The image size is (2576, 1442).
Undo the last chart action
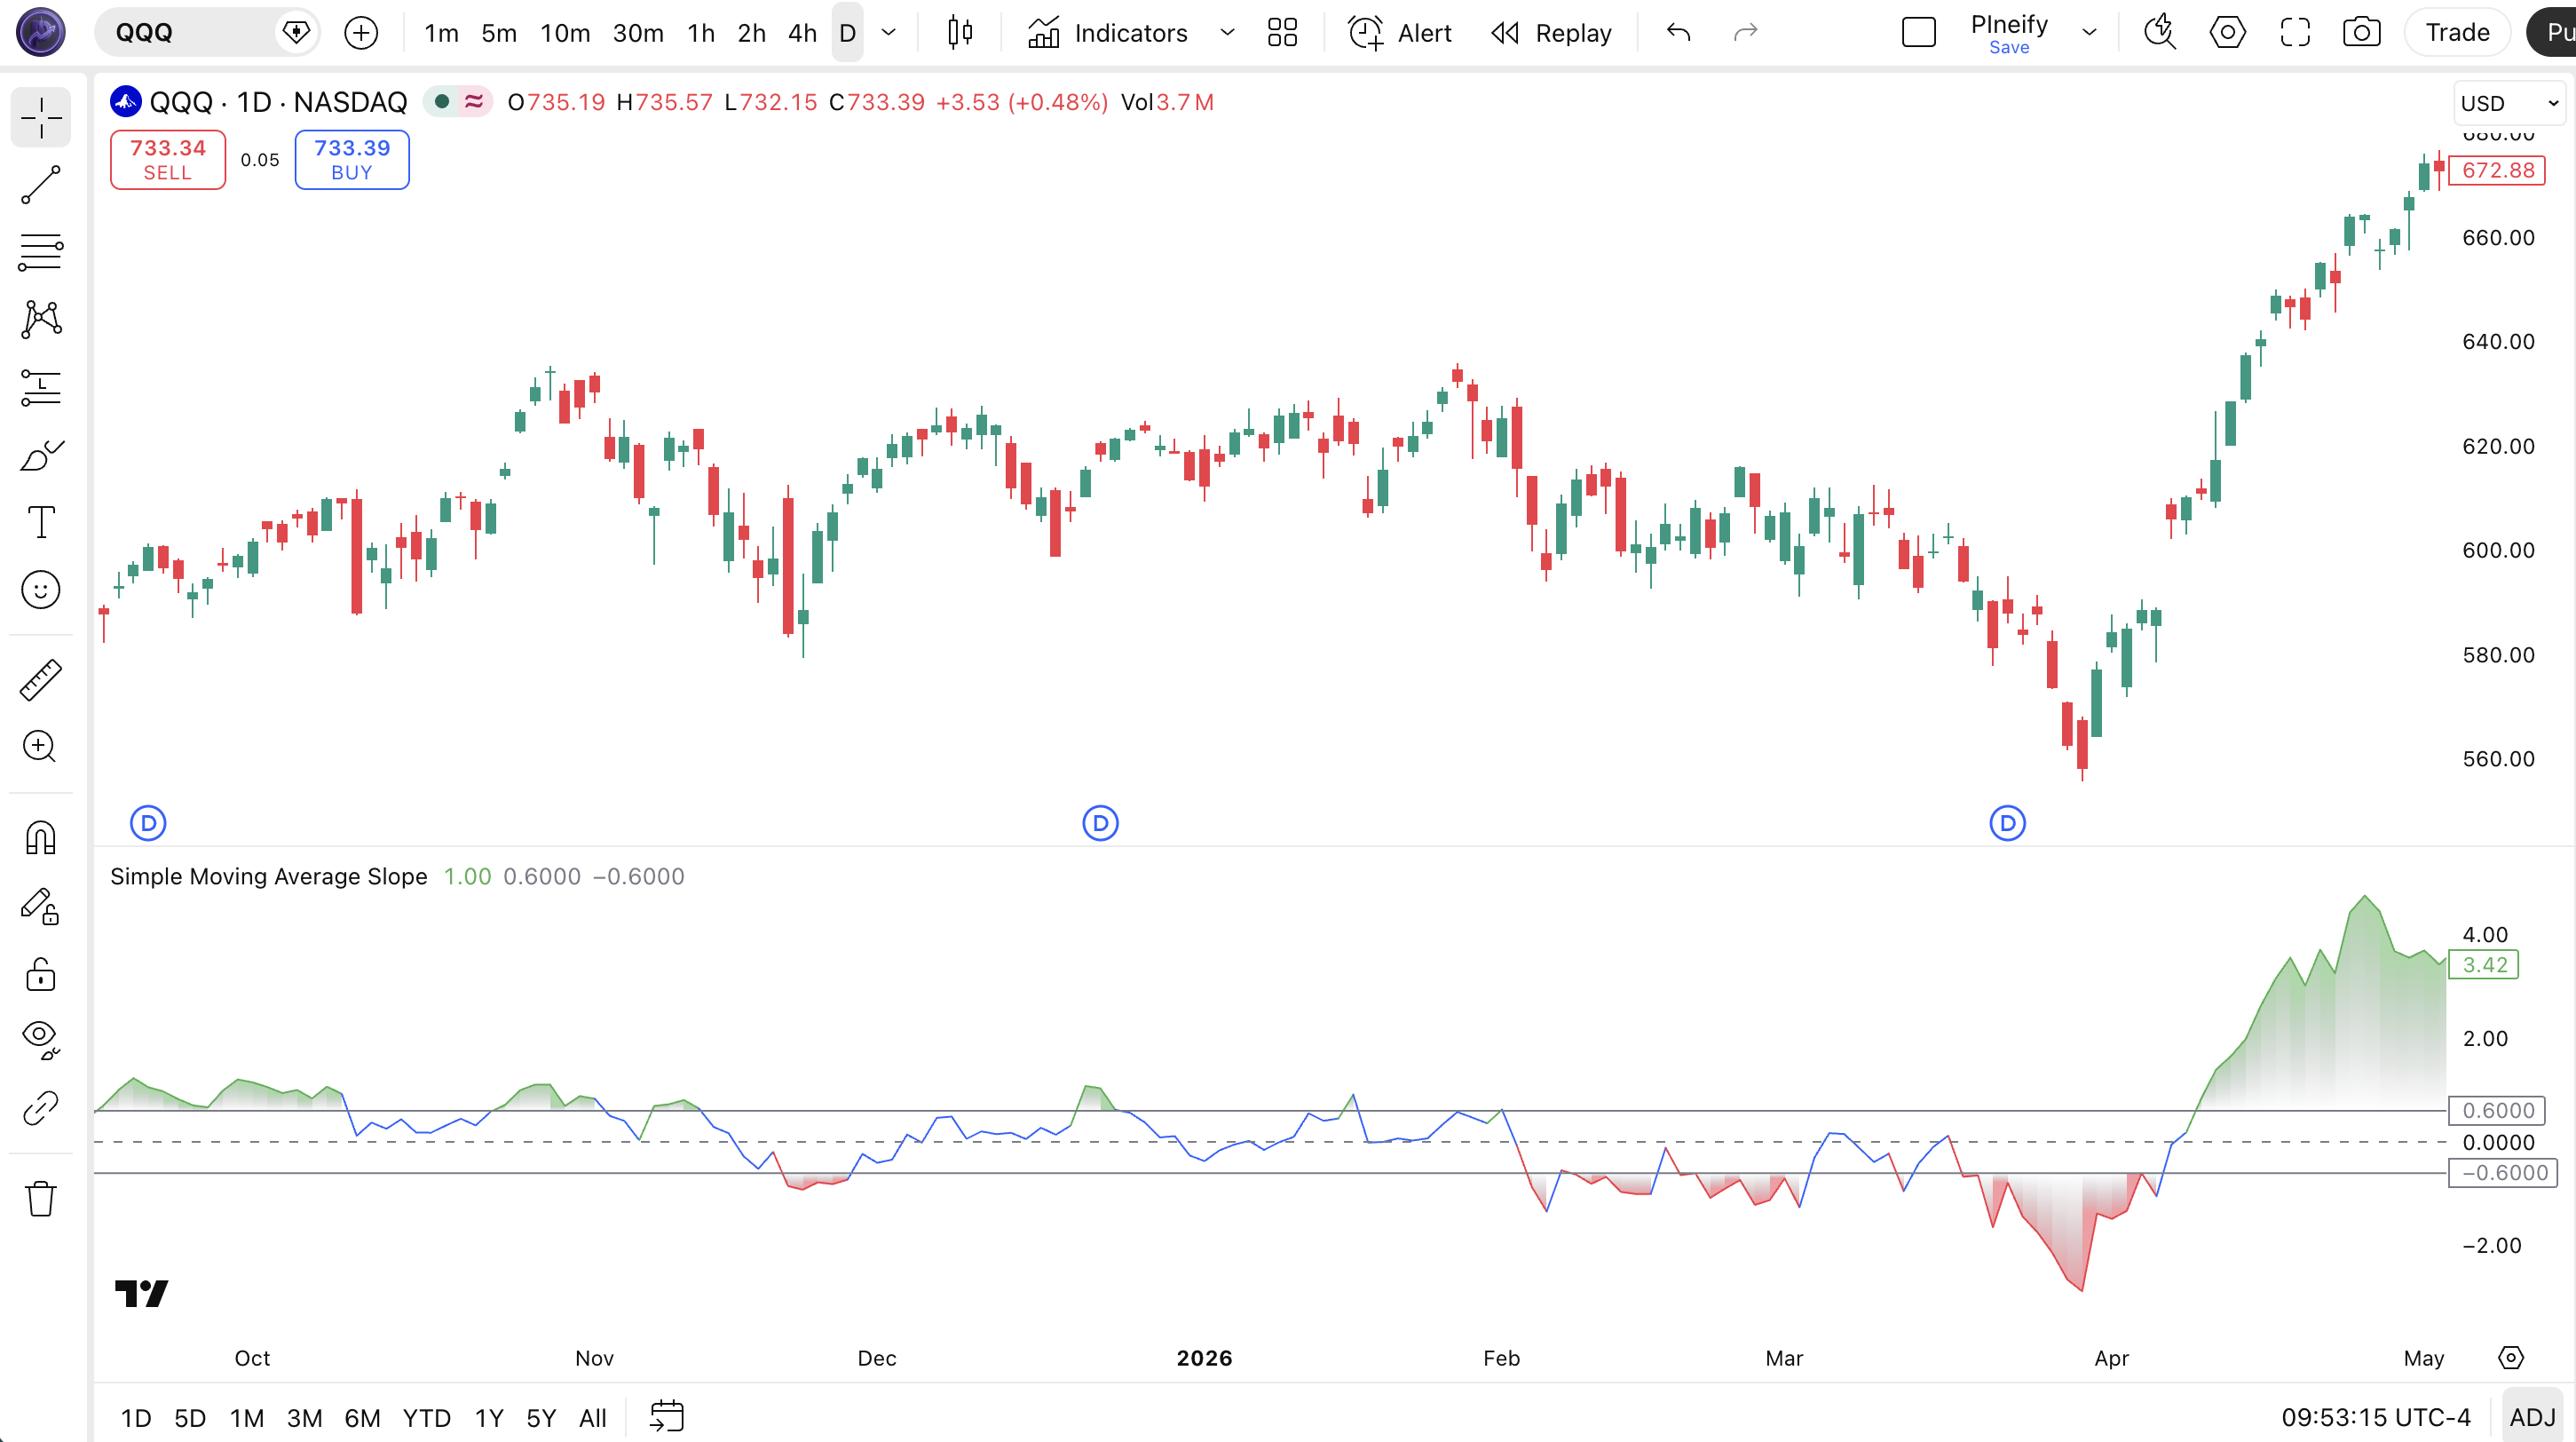1679,33
